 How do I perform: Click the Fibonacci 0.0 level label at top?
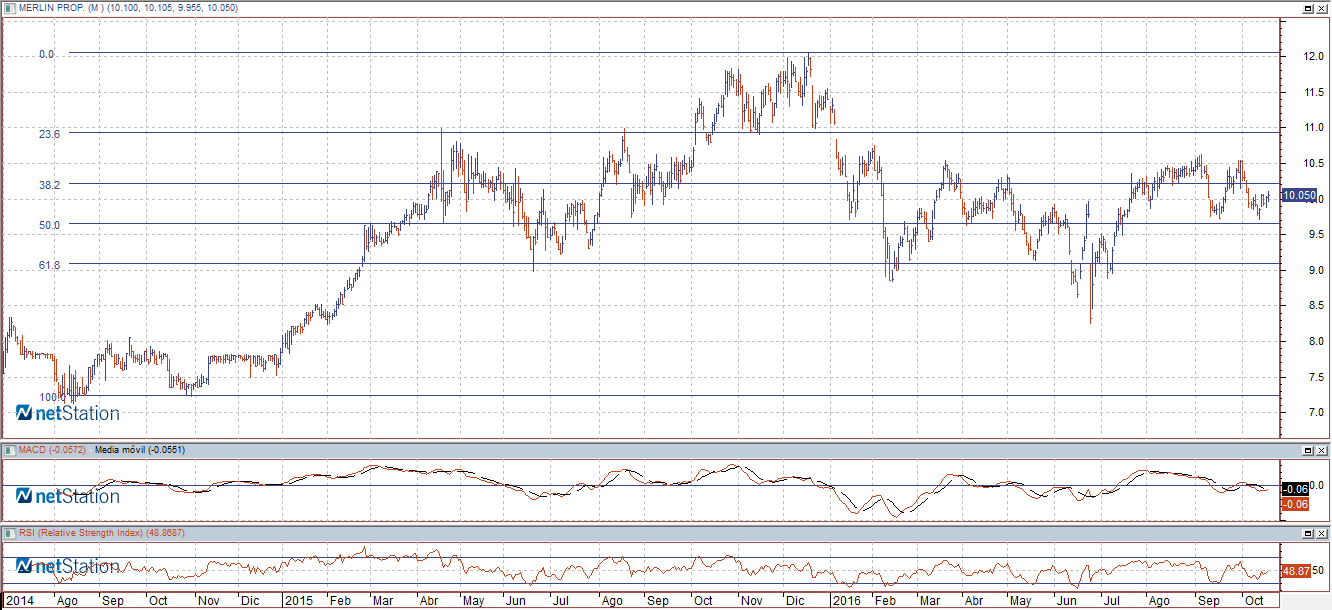click(x=46, y=54)
